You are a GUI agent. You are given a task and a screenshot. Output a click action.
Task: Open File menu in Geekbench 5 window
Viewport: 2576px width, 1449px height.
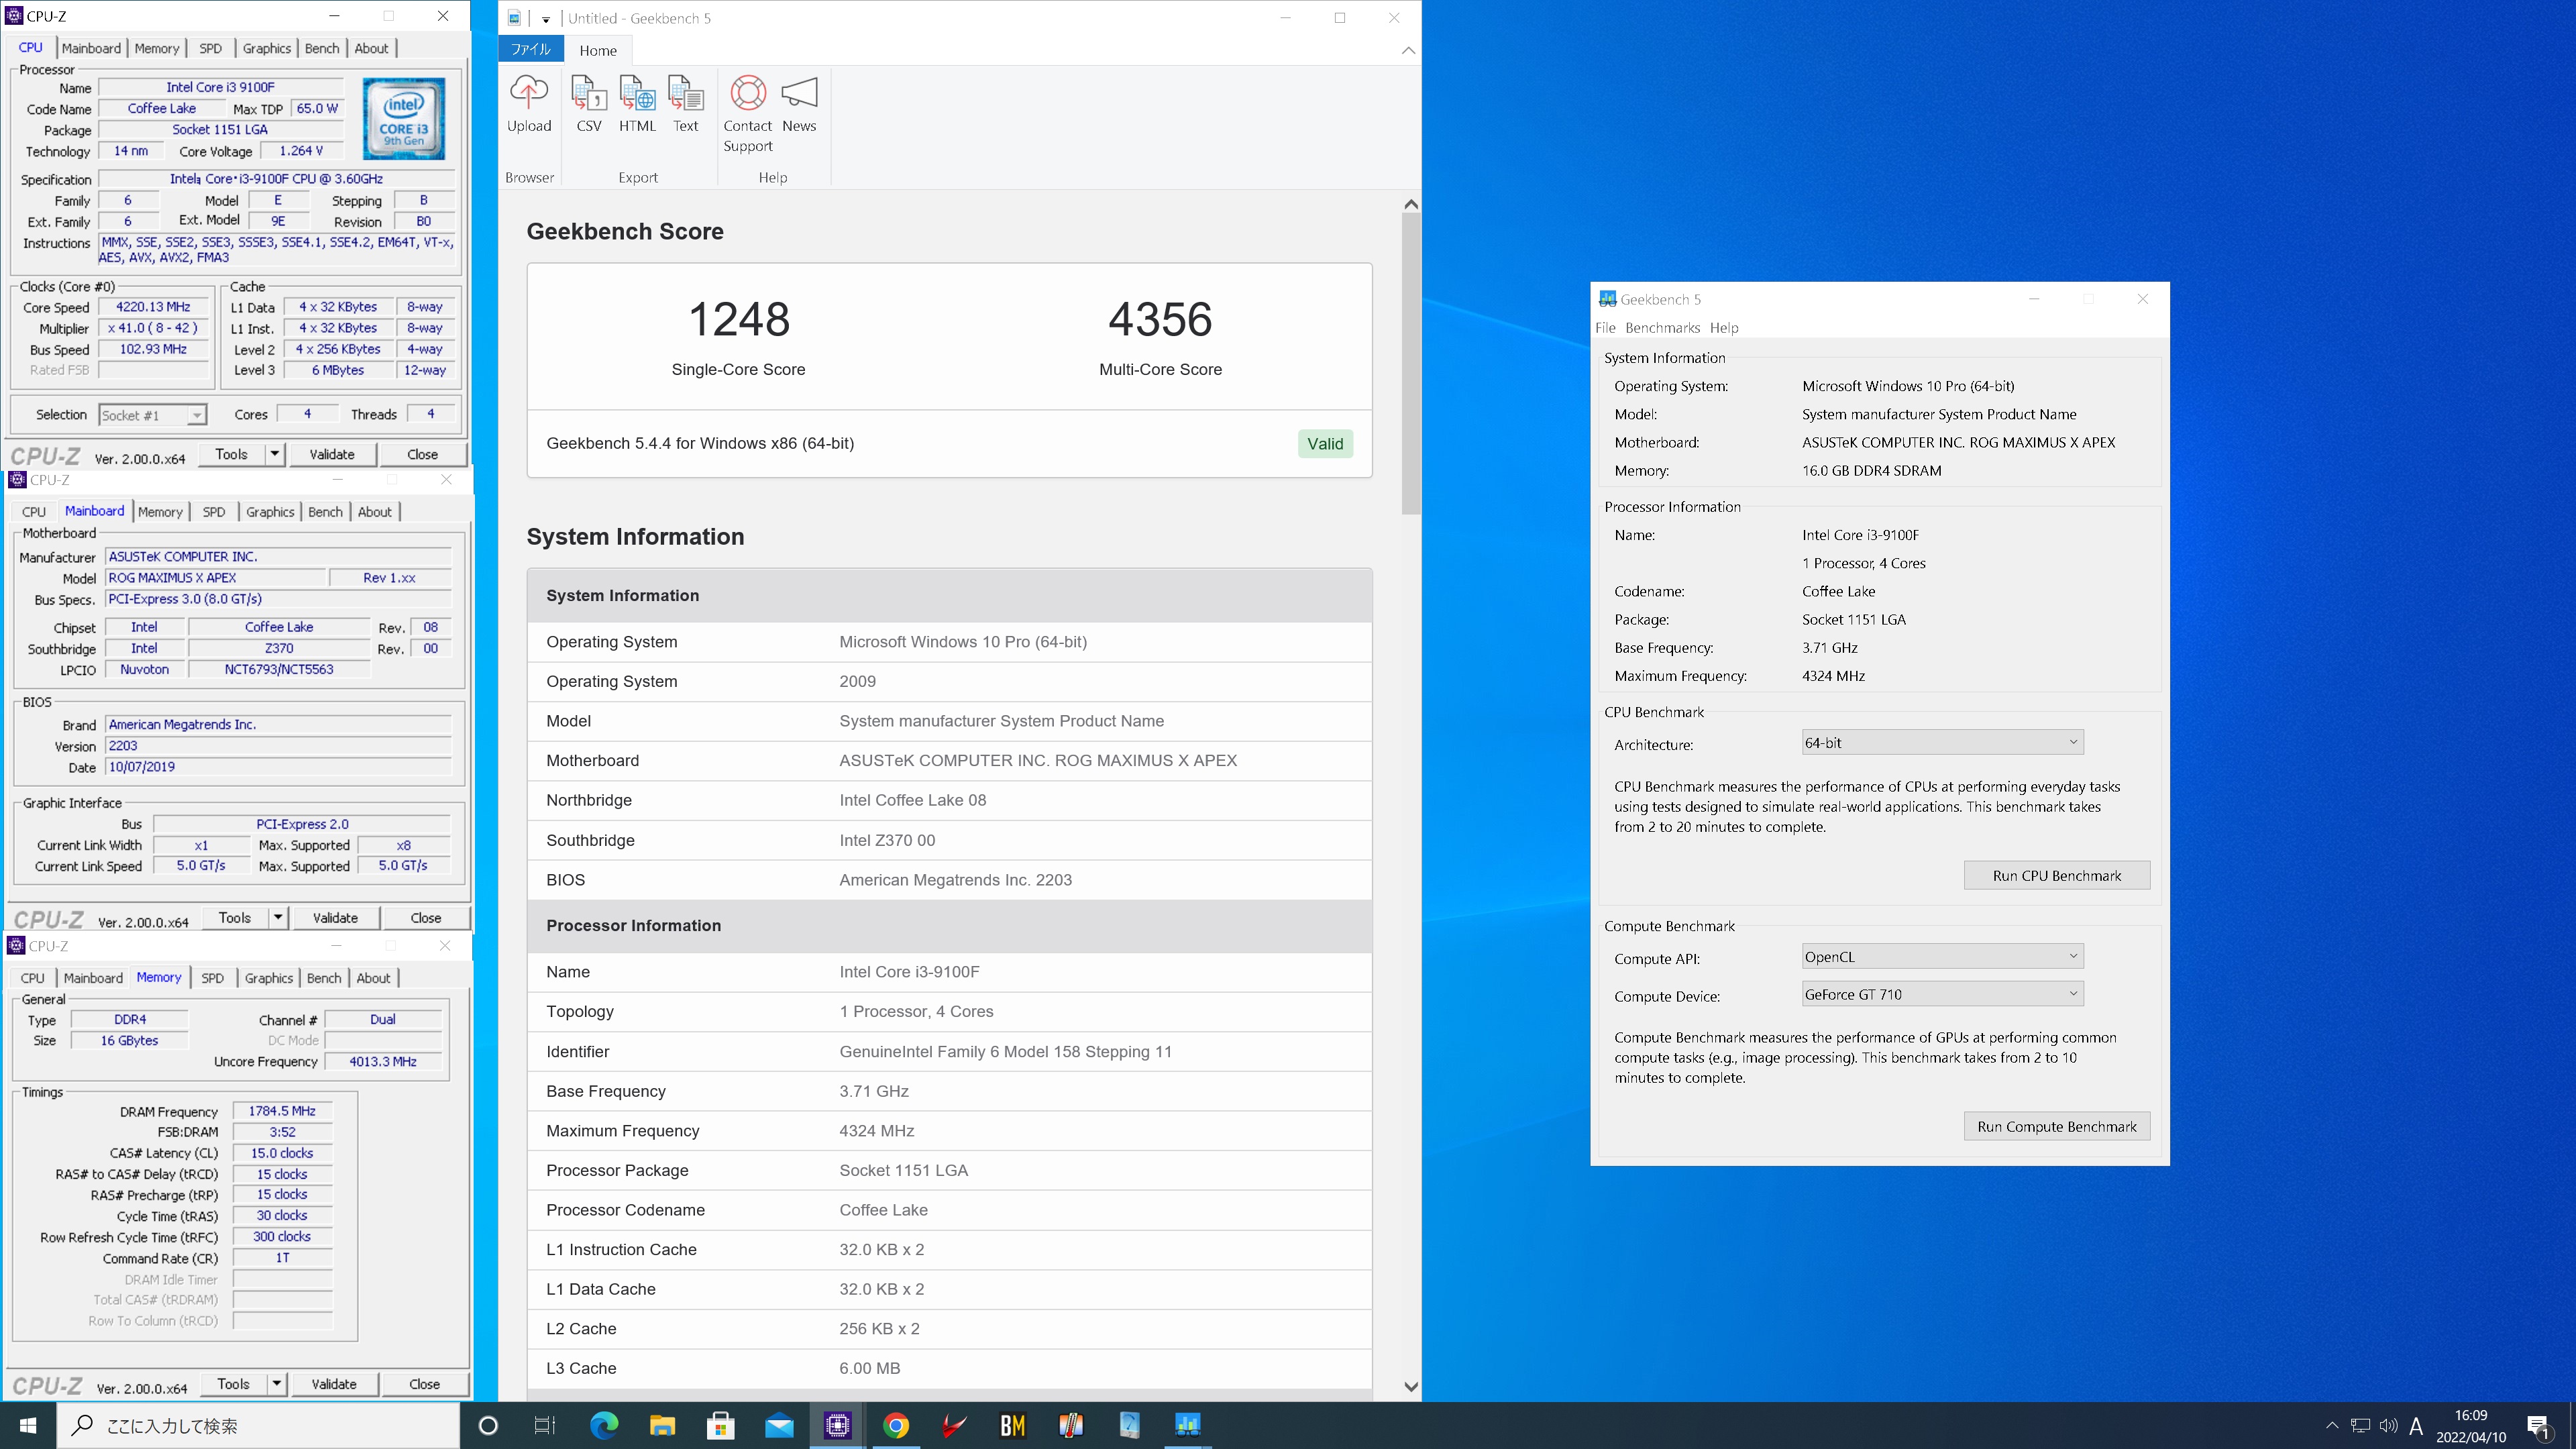coord(1605,327)
